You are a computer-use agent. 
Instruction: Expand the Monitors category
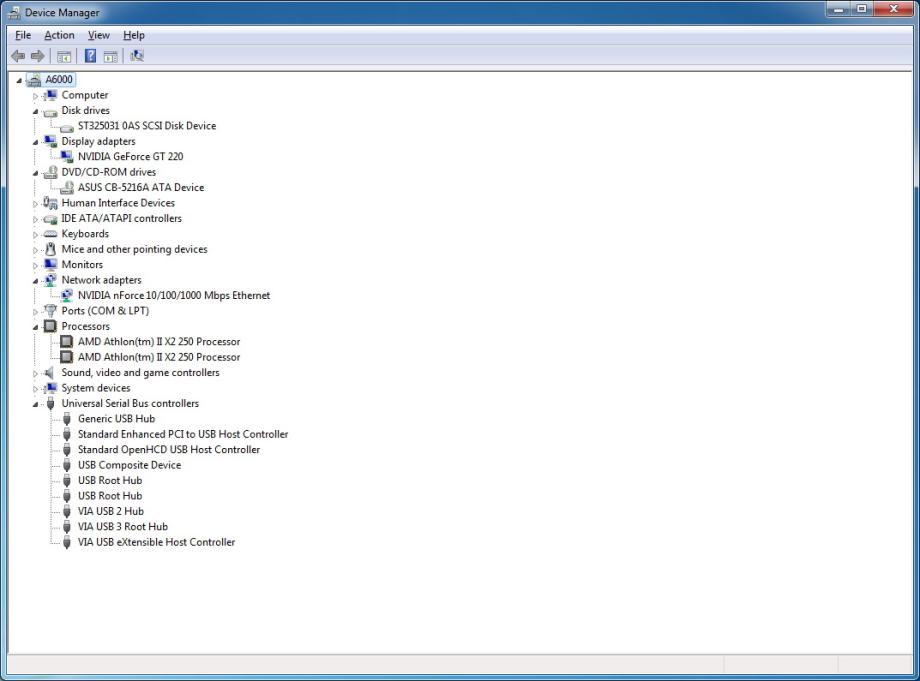coord(35,265)
